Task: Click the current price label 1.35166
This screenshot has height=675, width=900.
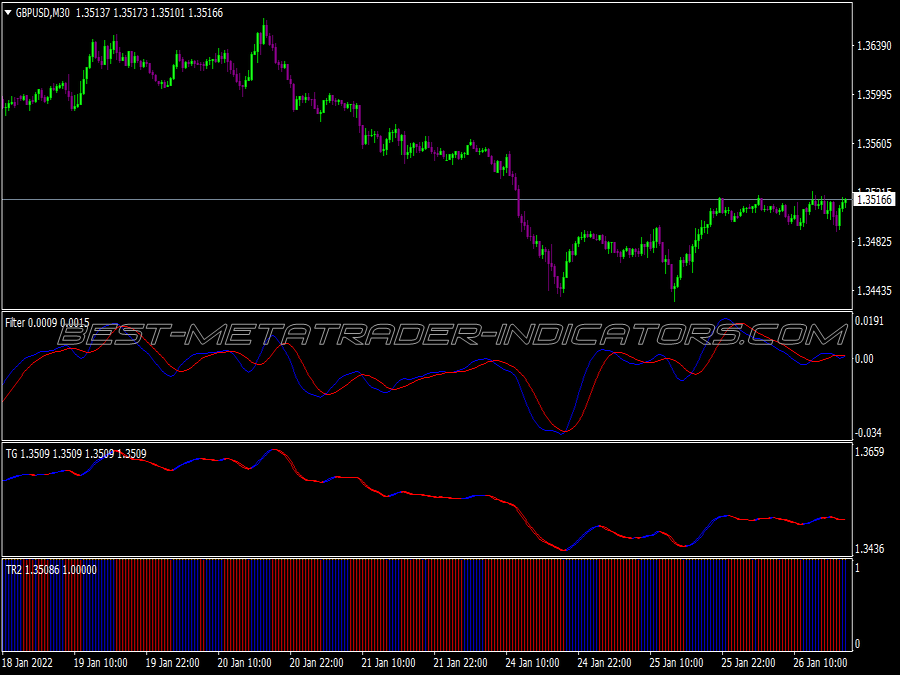Action: (874, 200)
